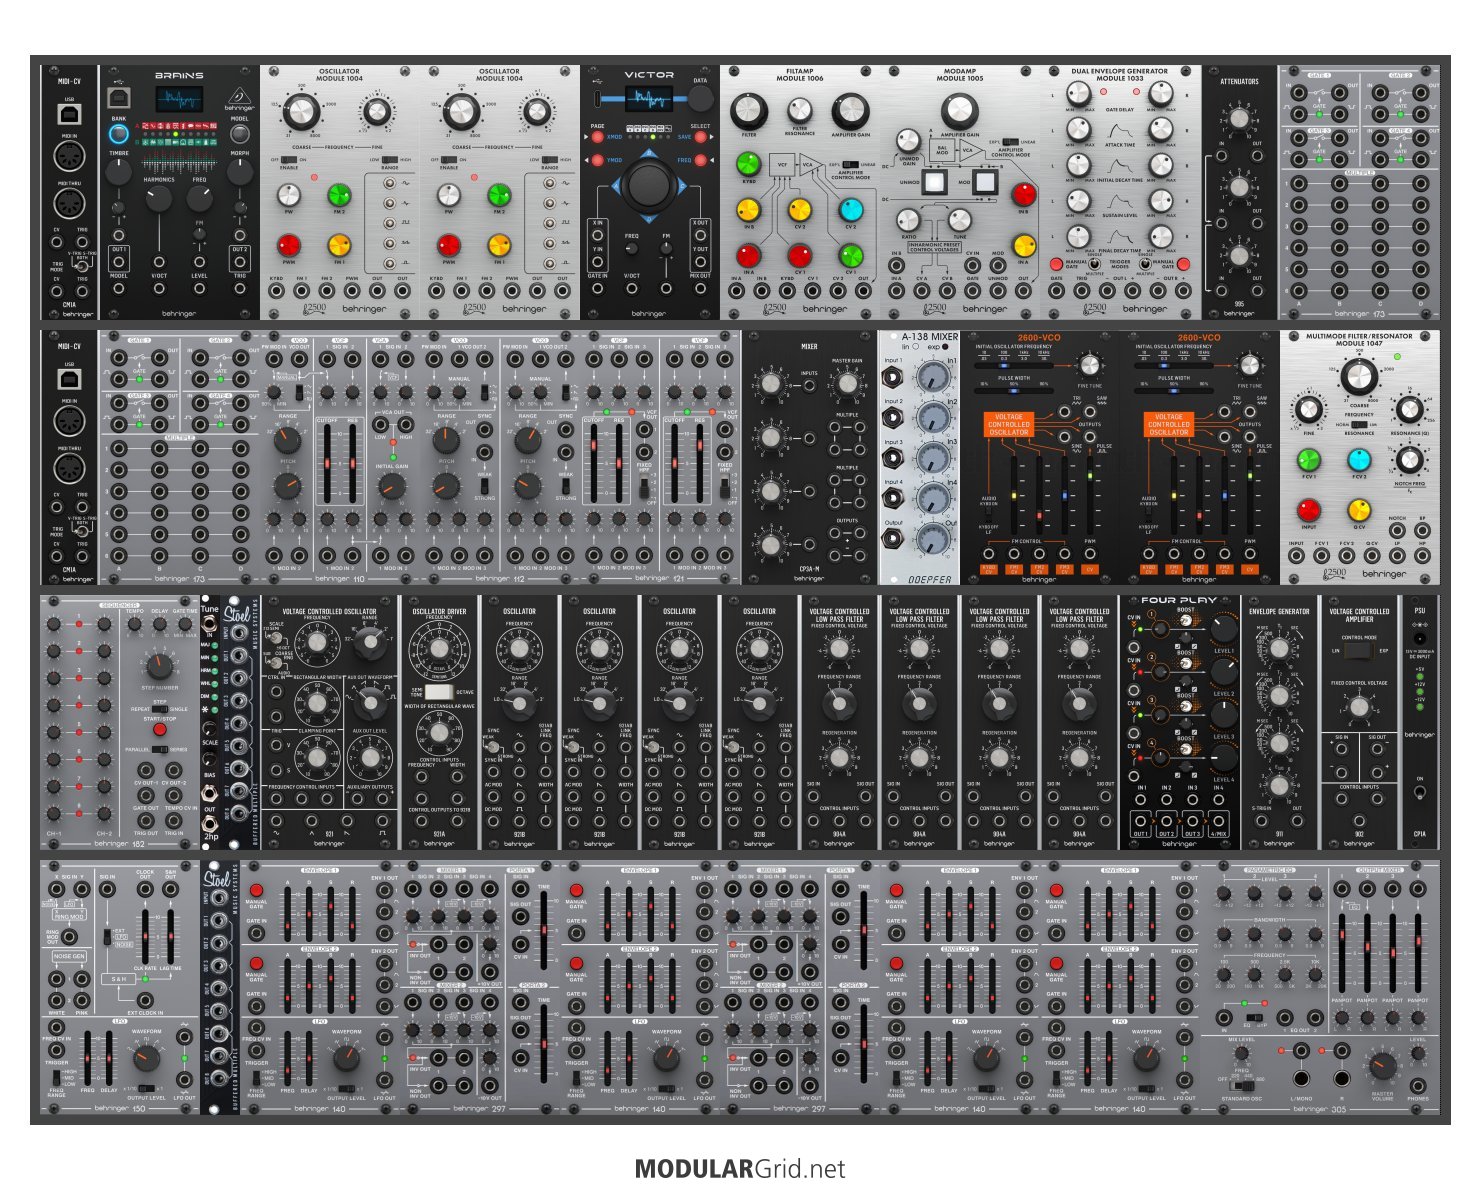Image resolution: width=1481 pixels, height=1190 pixels.
Task: Flip REPEAT/SINGLE switch on 182 sequencer
Action: 160,708
